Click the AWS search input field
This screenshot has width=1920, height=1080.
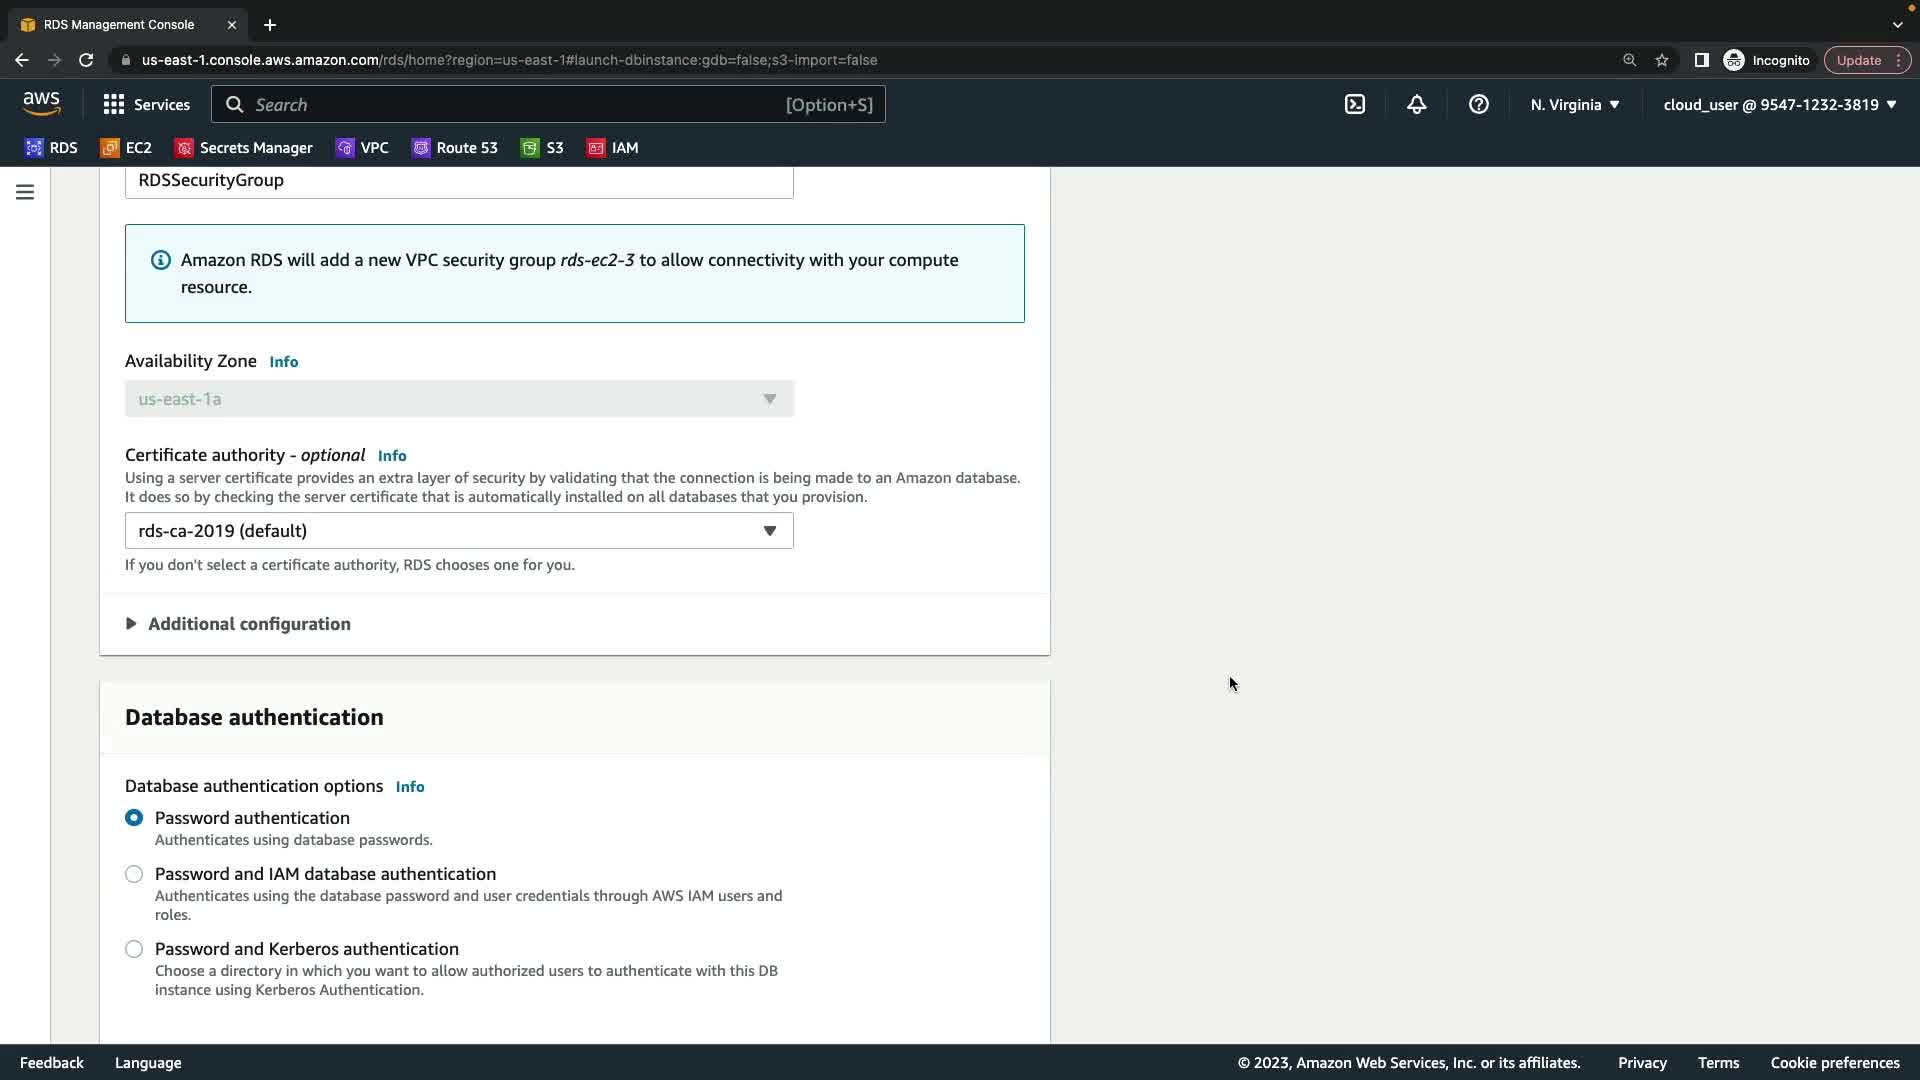(520, 104)
